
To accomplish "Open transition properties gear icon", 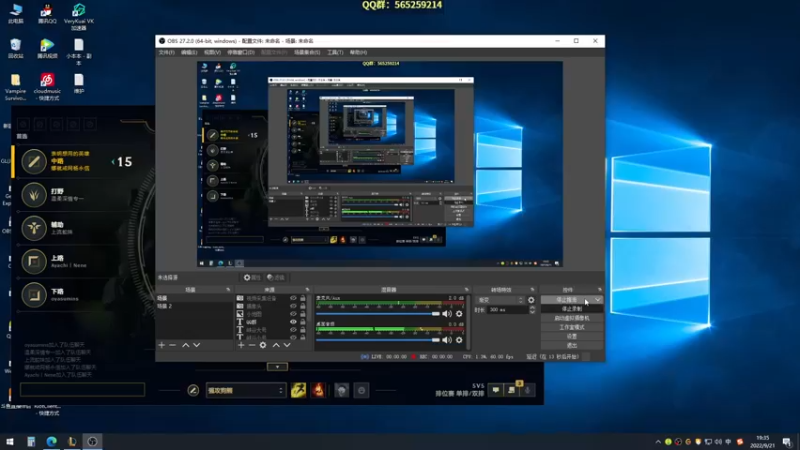I will [531, 300].
